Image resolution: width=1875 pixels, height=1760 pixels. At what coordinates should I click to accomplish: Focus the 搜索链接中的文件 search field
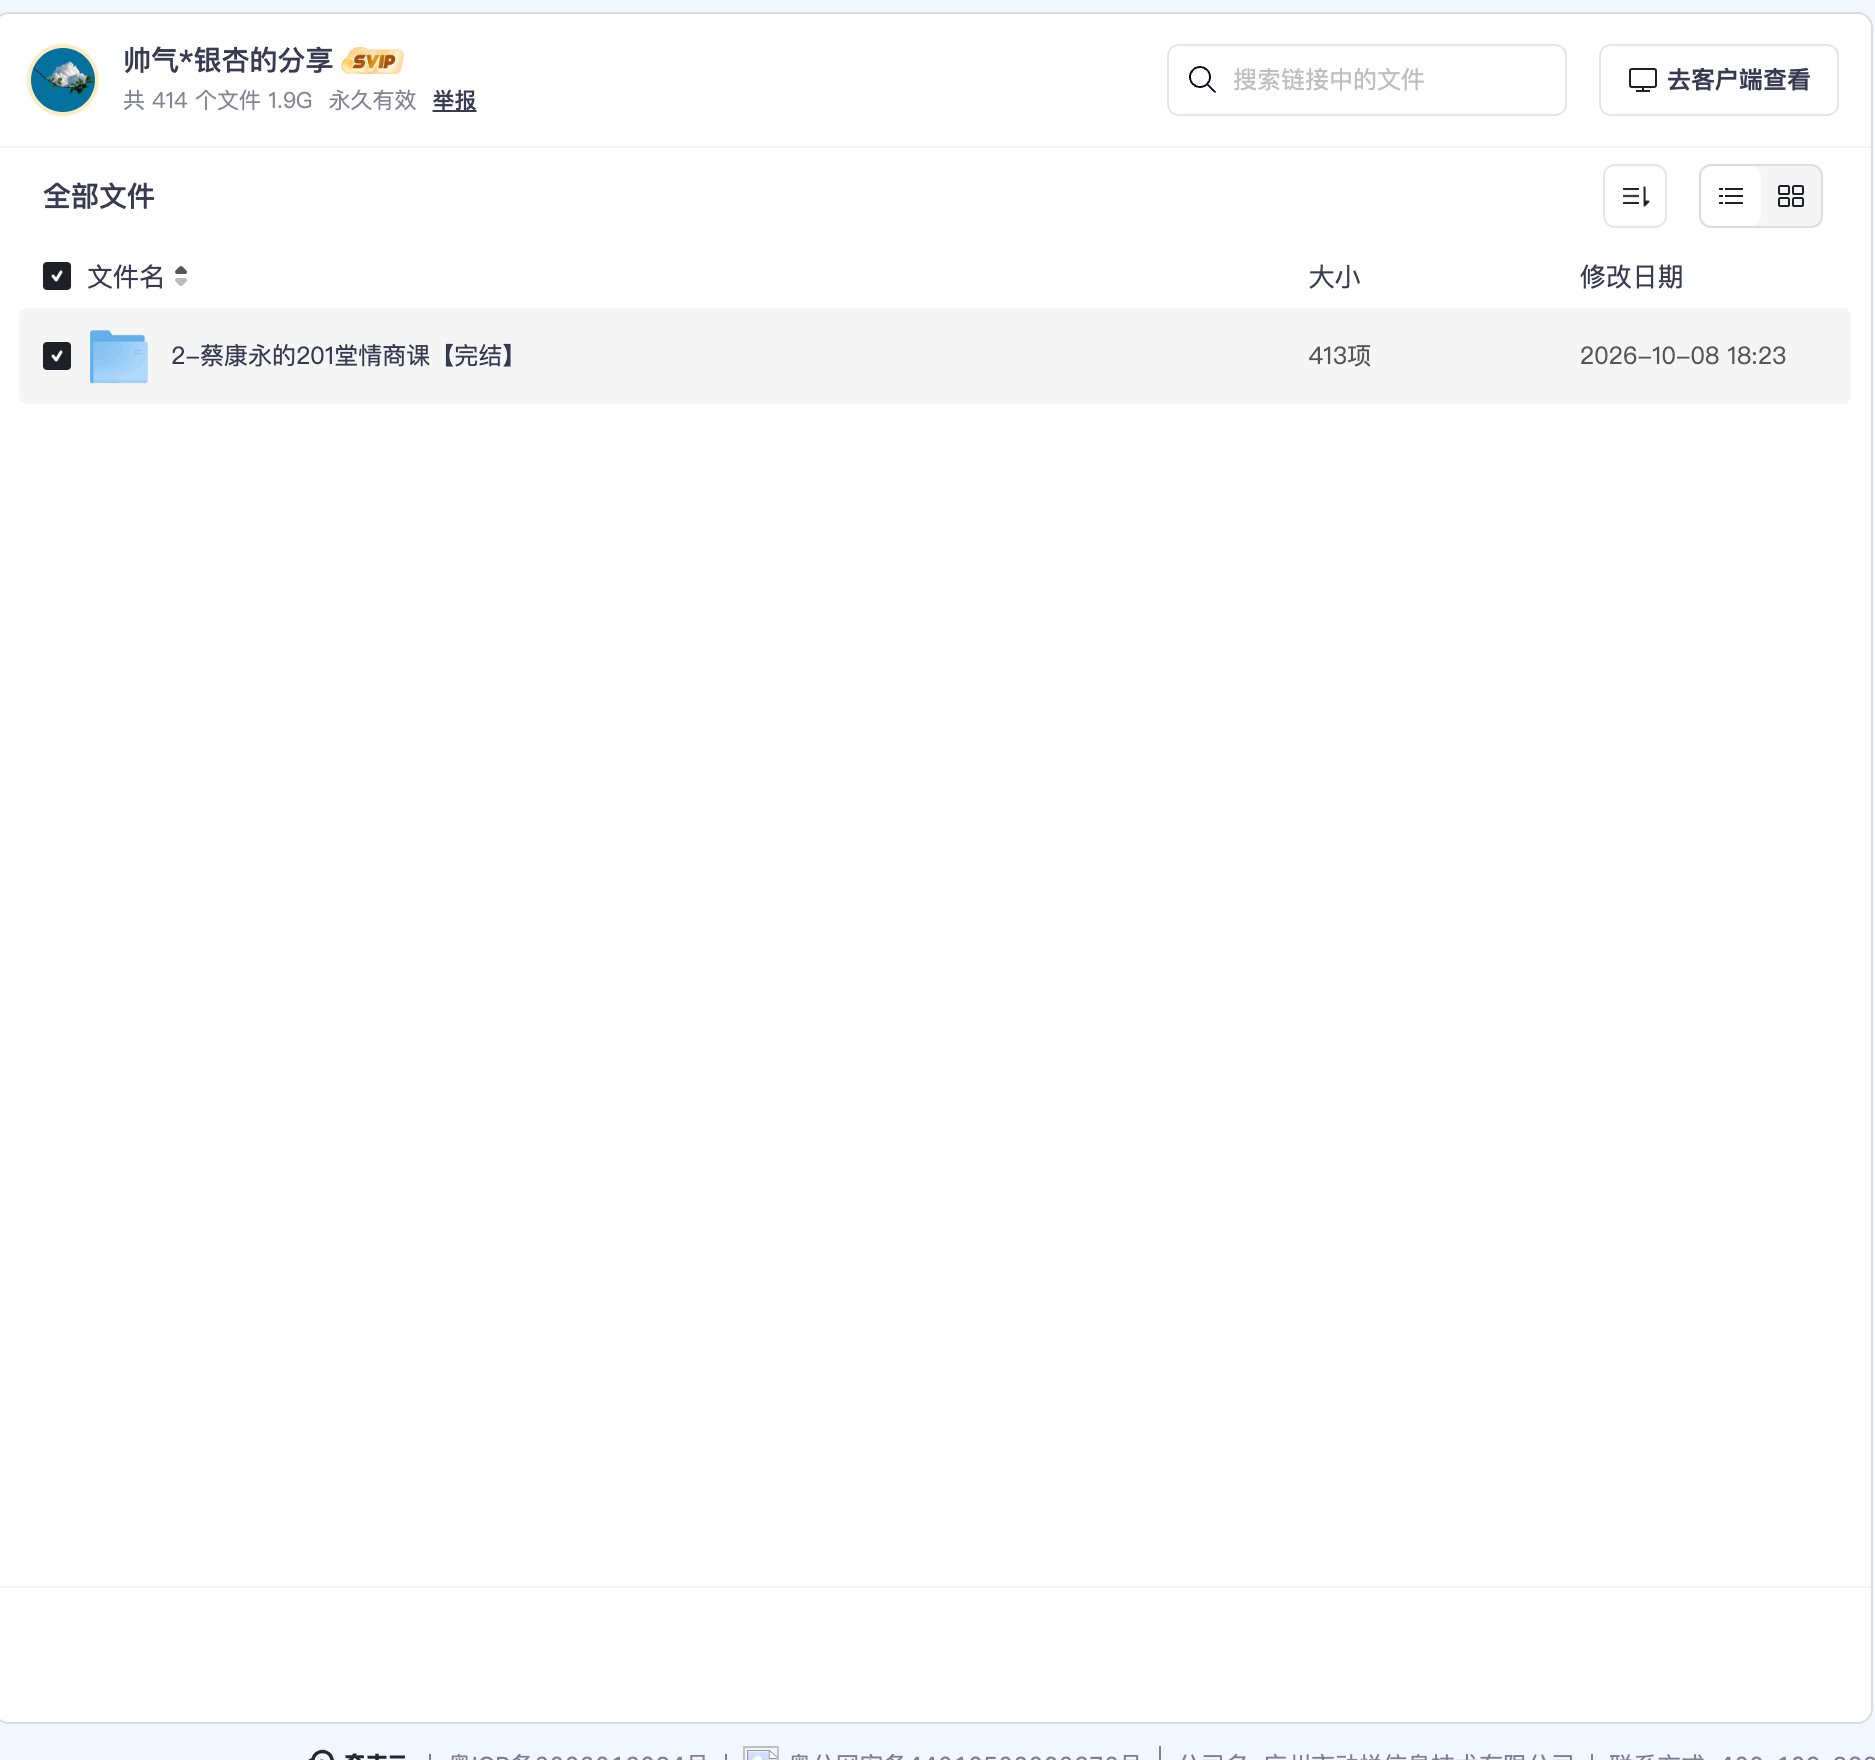pyautogui.click(x=1366, y=80)
